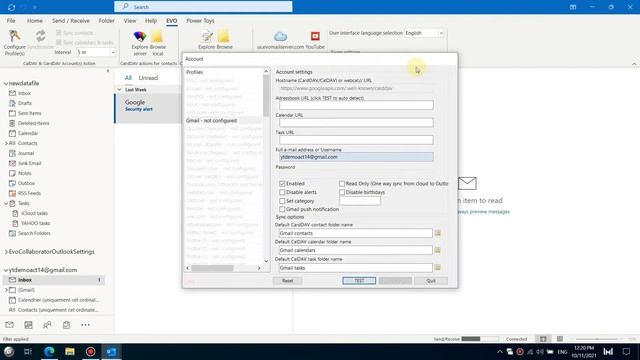Switch to normal view in status bar

543,339
